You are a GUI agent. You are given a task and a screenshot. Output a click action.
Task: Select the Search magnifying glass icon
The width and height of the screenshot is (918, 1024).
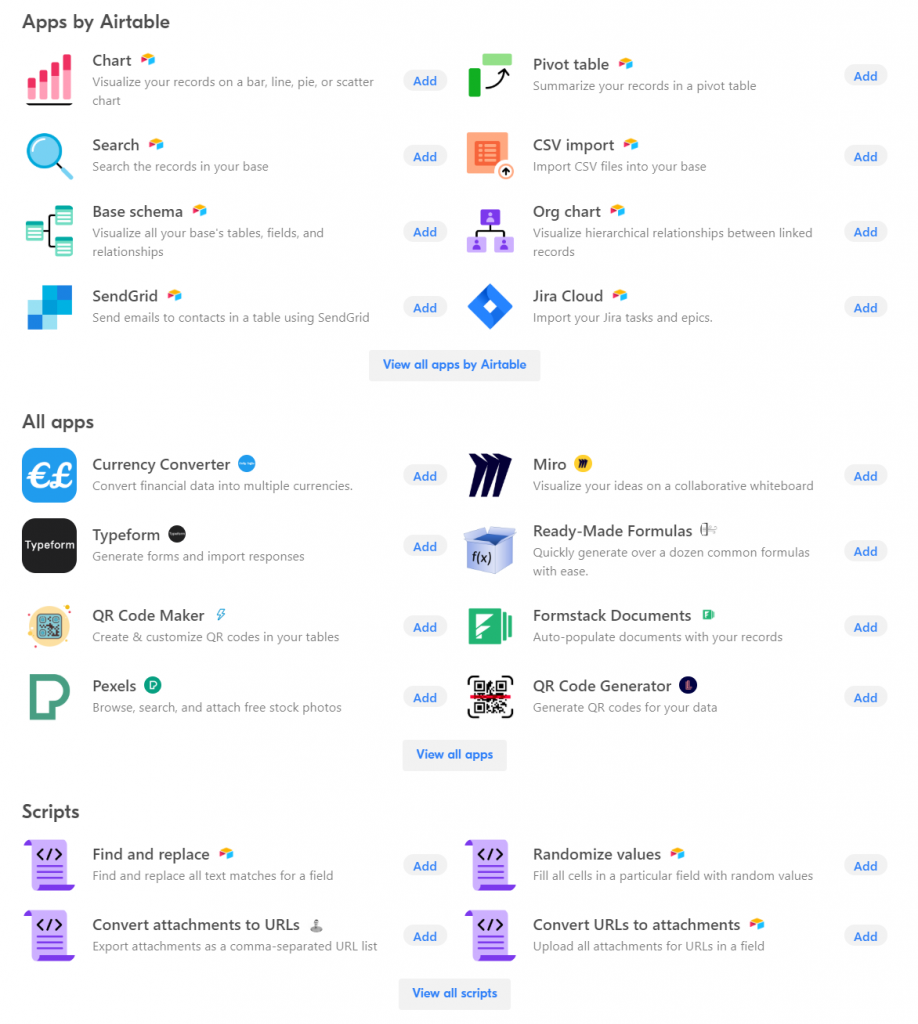point(49,156)
